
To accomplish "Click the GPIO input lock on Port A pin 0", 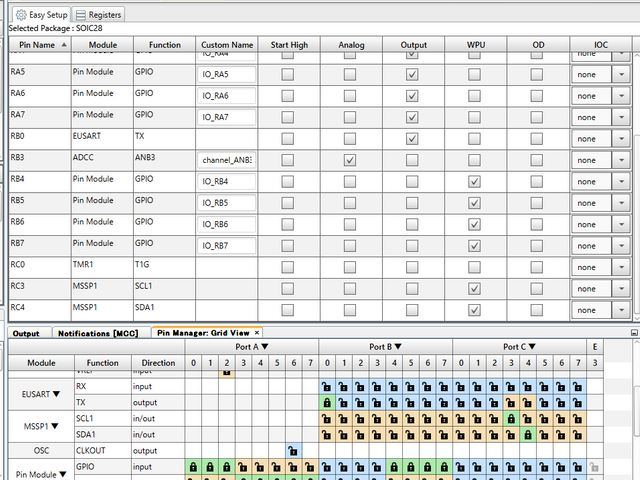I will [x=194, y=467].
